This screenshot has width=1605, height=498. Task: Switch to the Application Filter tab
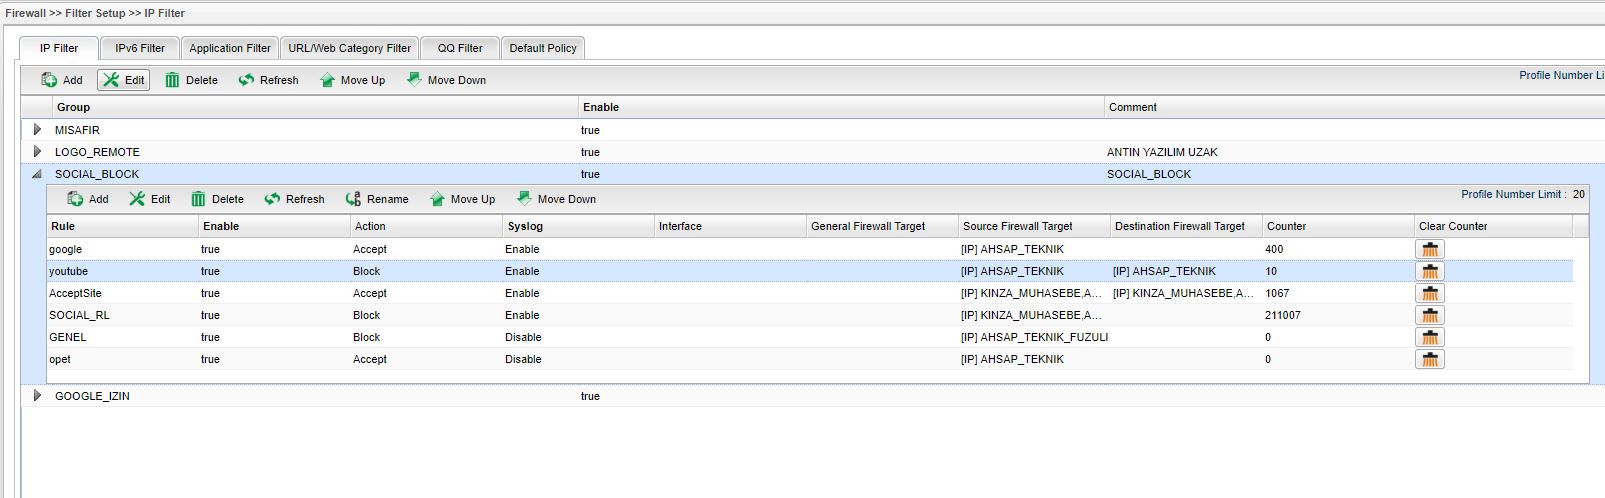(230, 48)
